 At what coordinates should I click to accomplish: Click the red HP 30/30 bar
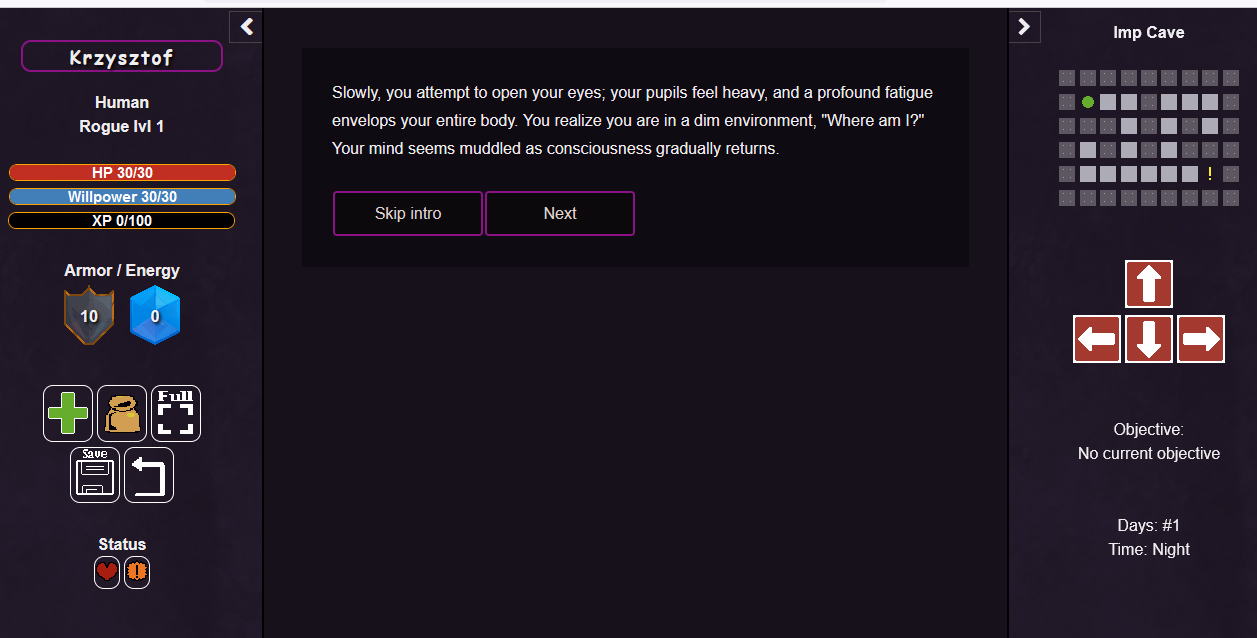(x=122, y=173)
